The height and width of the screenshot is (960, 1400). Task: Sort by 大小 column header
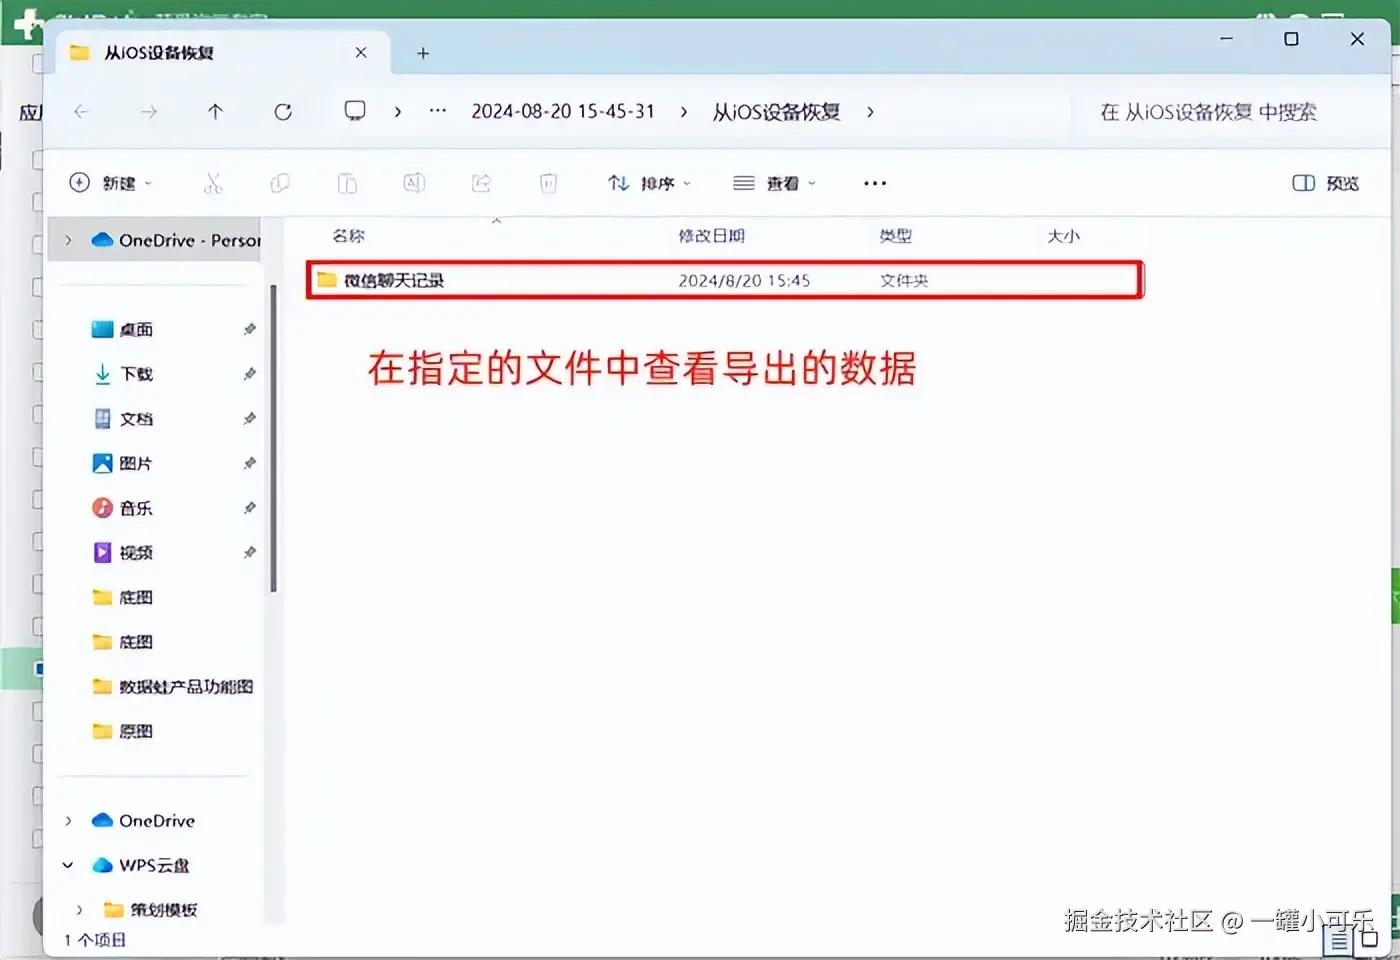click(x=1064, y=236)
